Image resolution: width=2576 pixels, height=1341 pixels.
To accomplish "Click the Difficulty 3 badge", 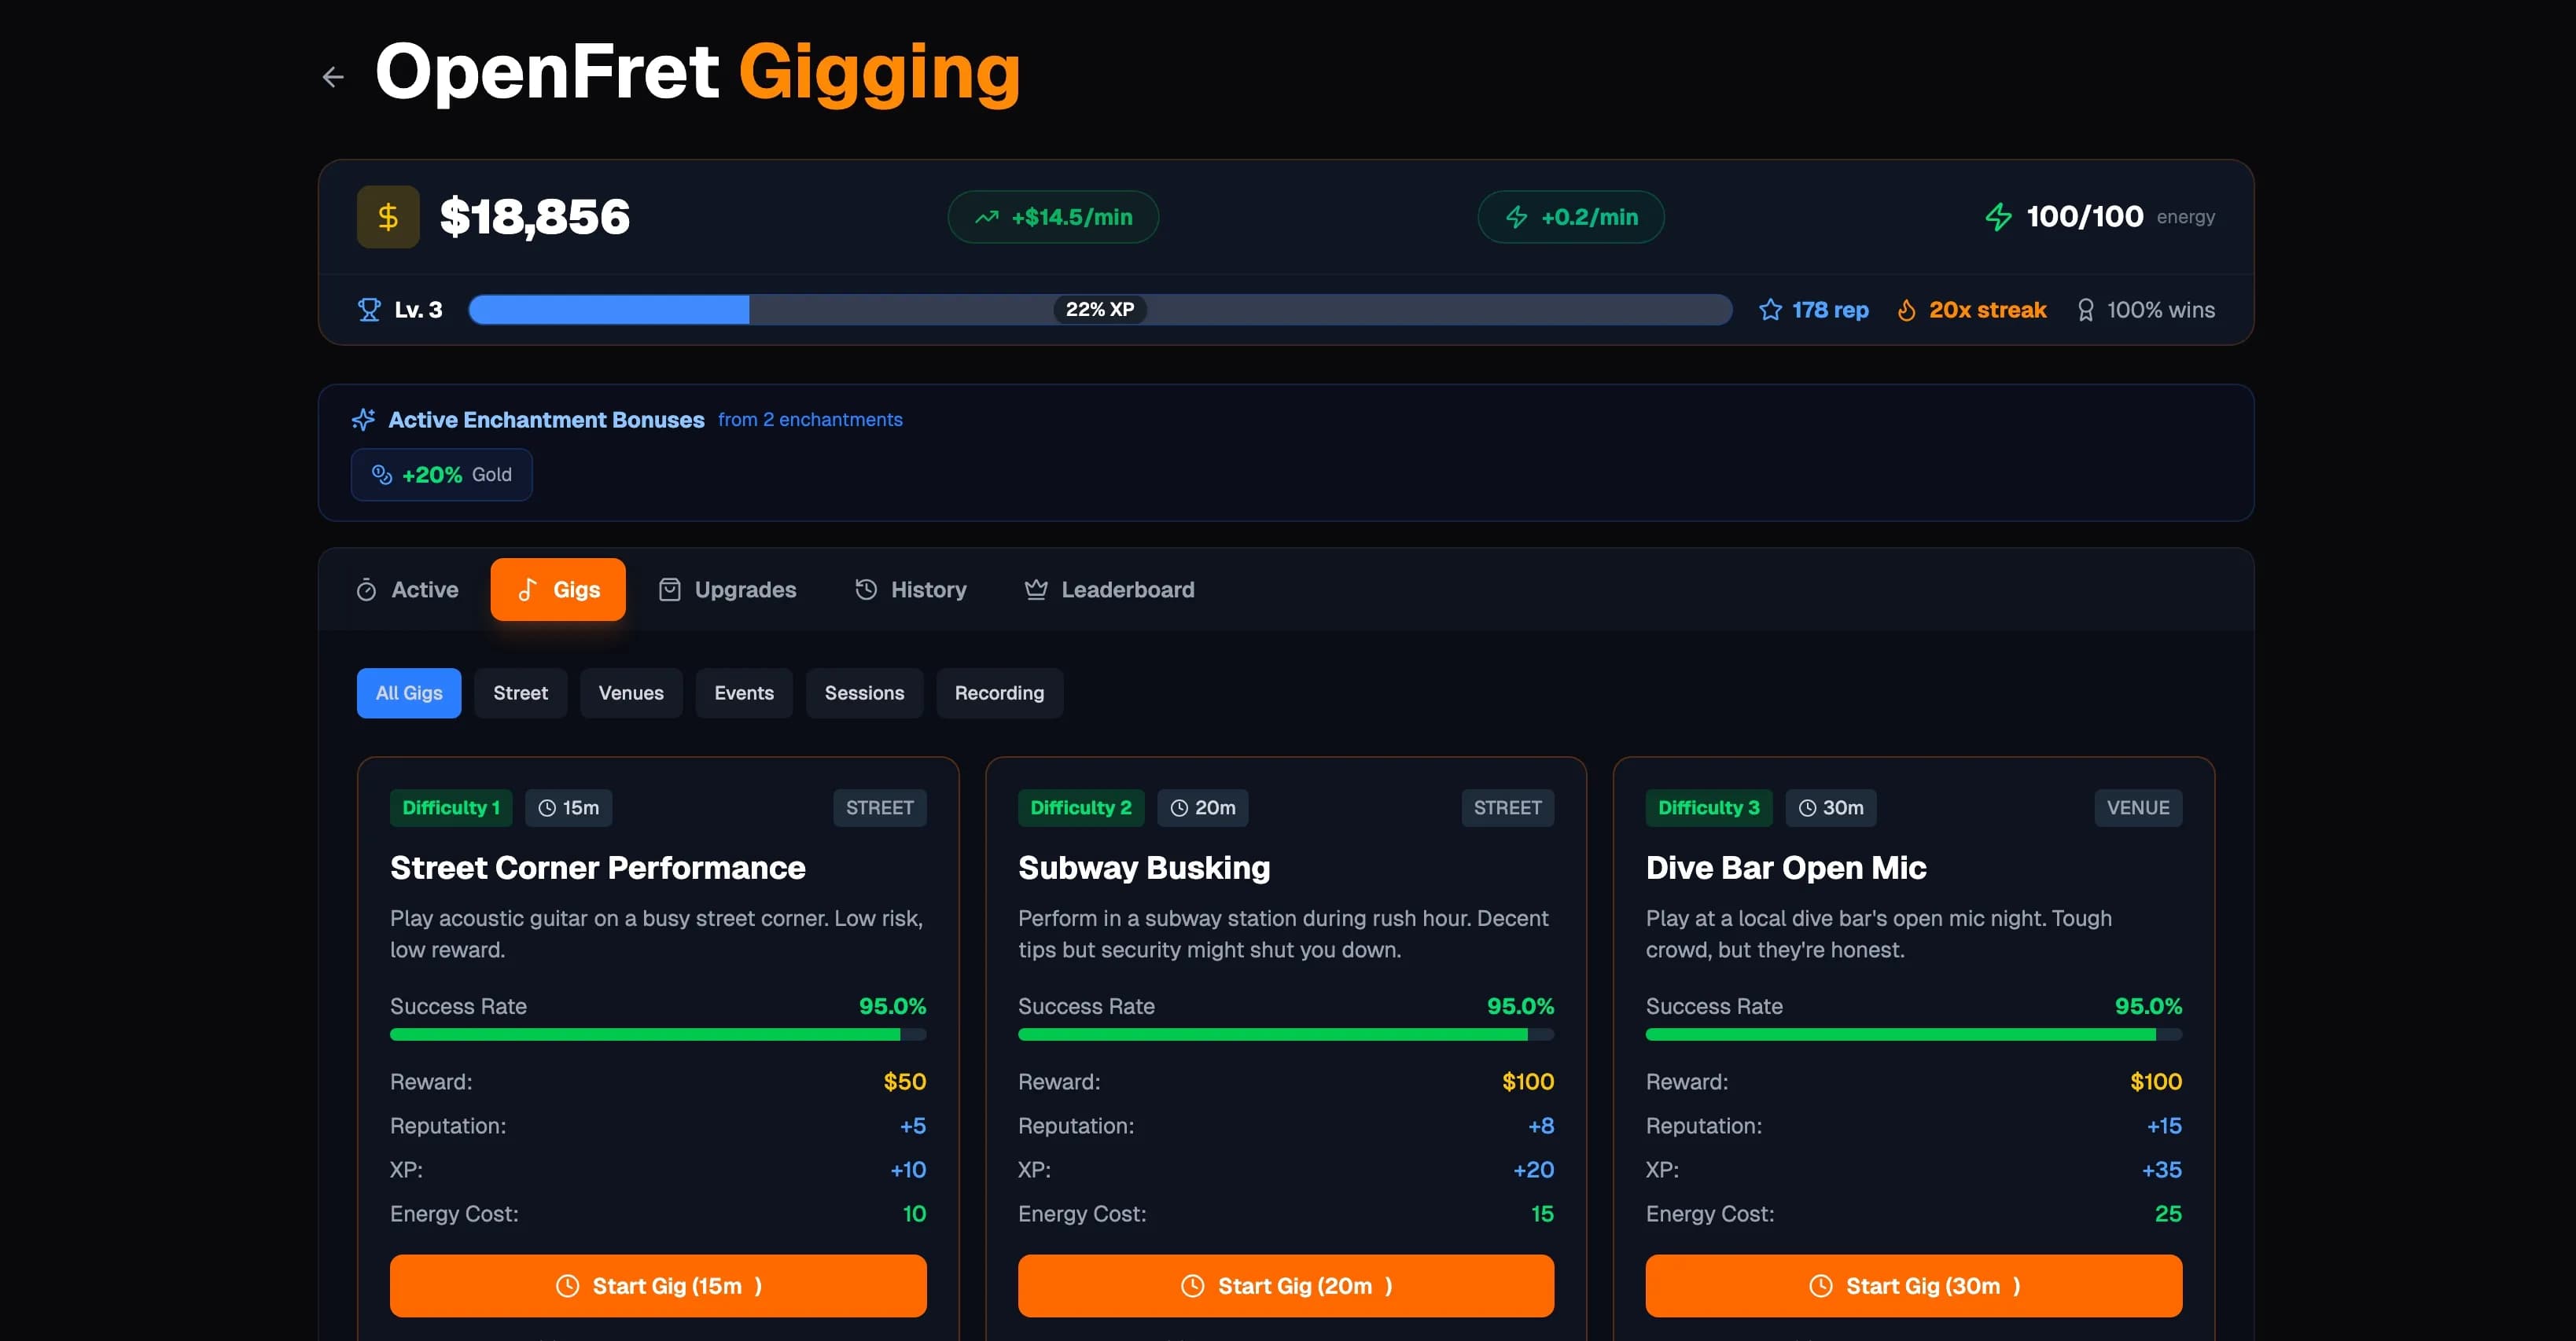I will (x=1709, y=808).
